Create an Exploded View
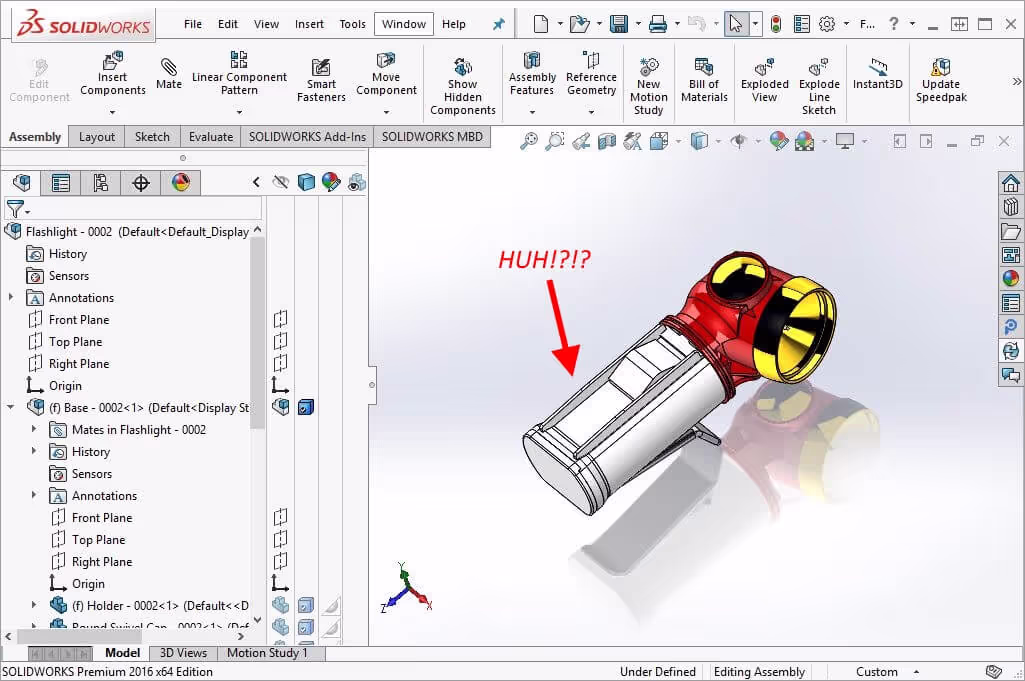 764,80
